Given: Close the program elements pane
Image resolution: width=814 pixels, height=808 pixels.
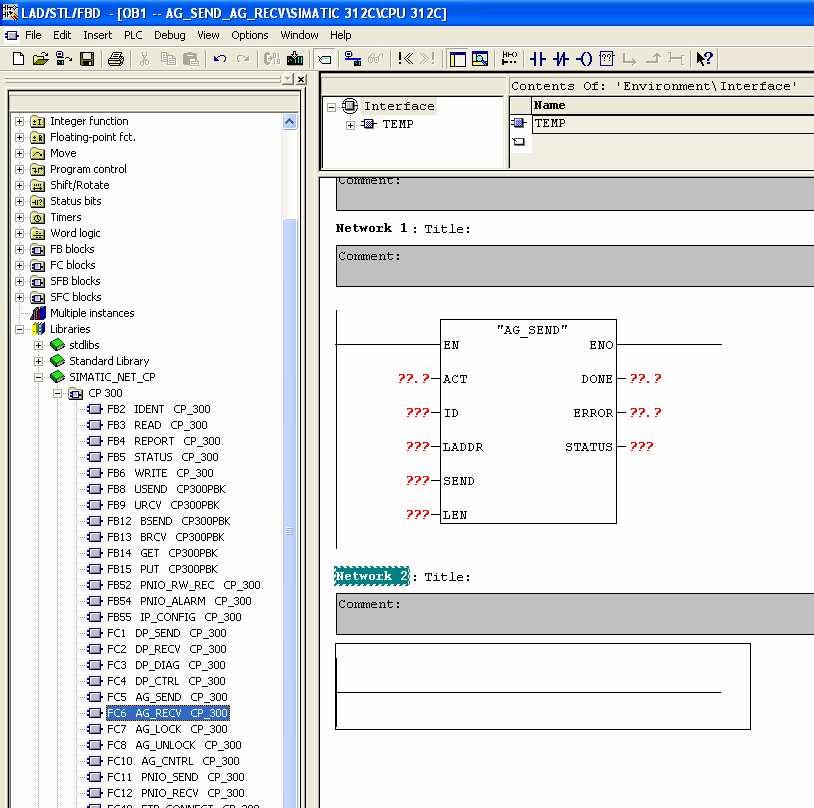Looking at the screenshot, I should pyautogui.click(x=301, y=79).
